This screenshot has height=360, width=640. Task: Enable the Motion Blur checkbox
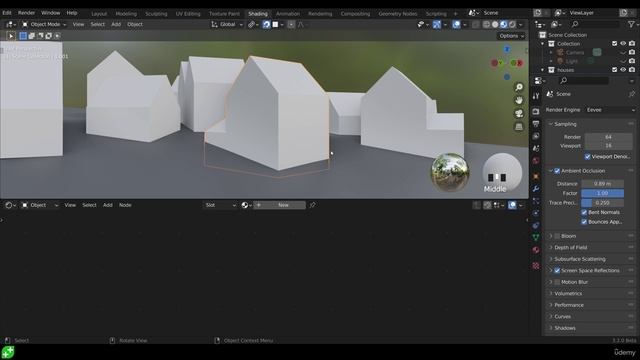557,282
